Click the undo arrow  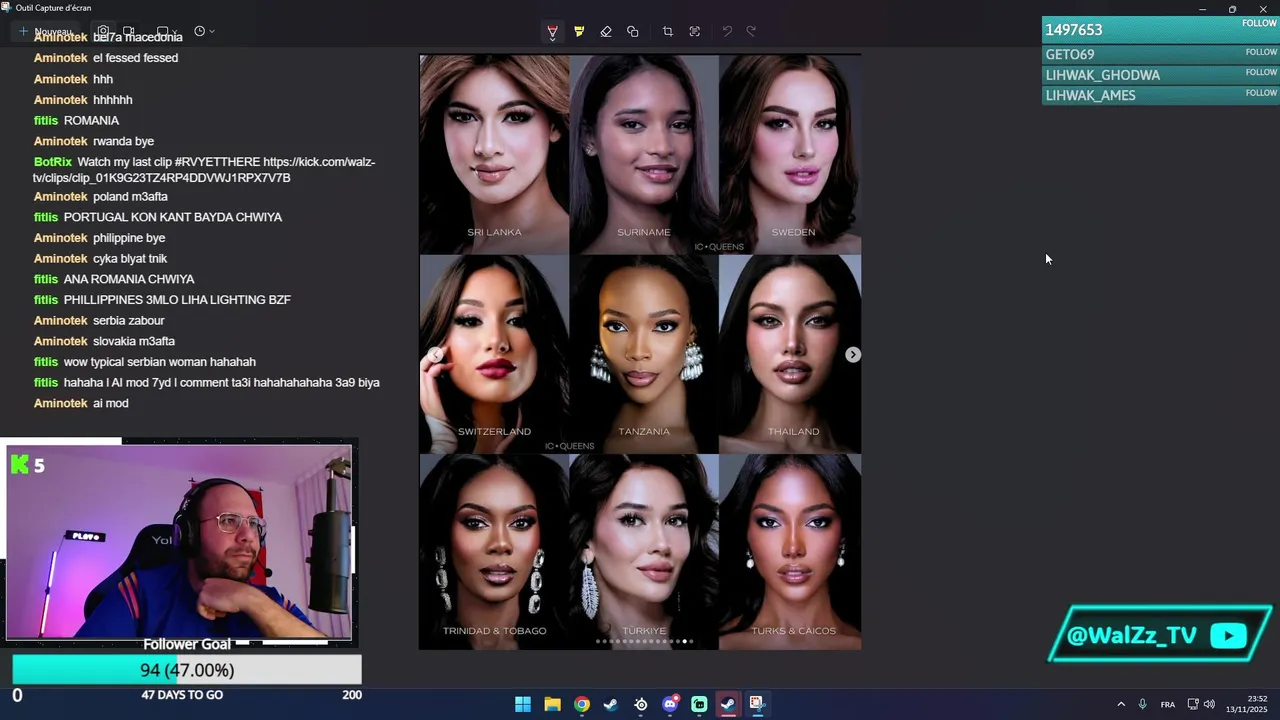click(727, 32)
